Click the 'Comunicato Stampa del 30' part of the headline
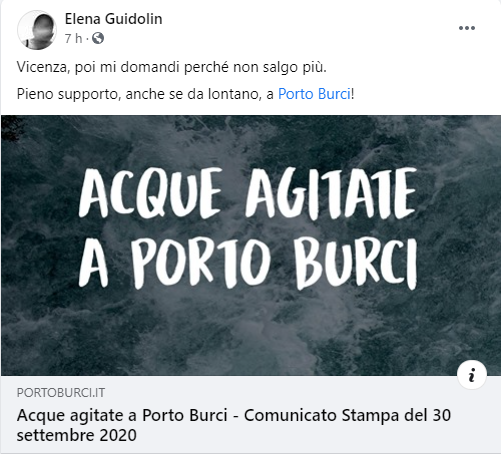The width and height of the screenshot is (501, 454). 347,415
